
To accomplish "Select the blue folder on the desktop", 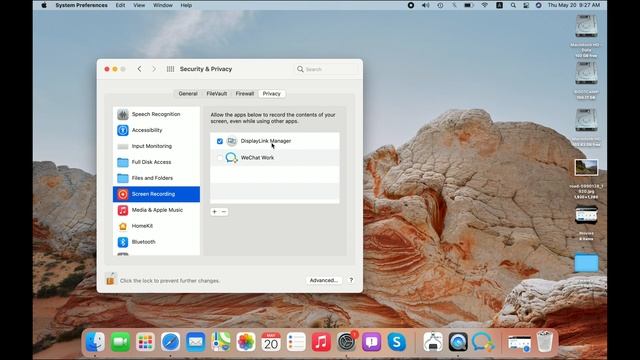I will pos(586,263).
